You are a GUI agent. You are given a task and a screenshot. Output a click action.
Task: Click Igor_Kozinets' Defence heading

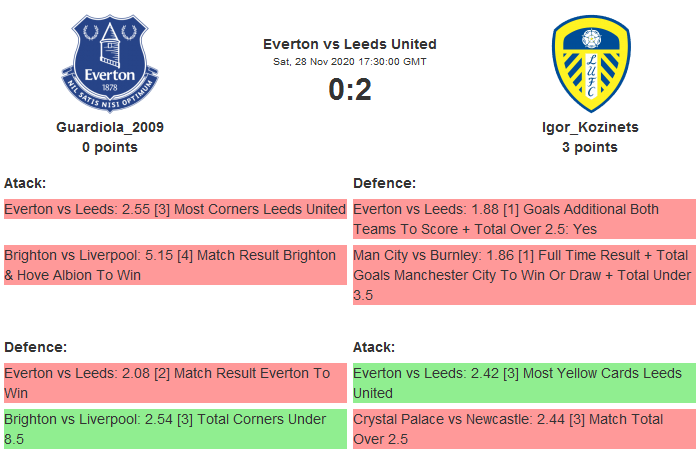384,183
